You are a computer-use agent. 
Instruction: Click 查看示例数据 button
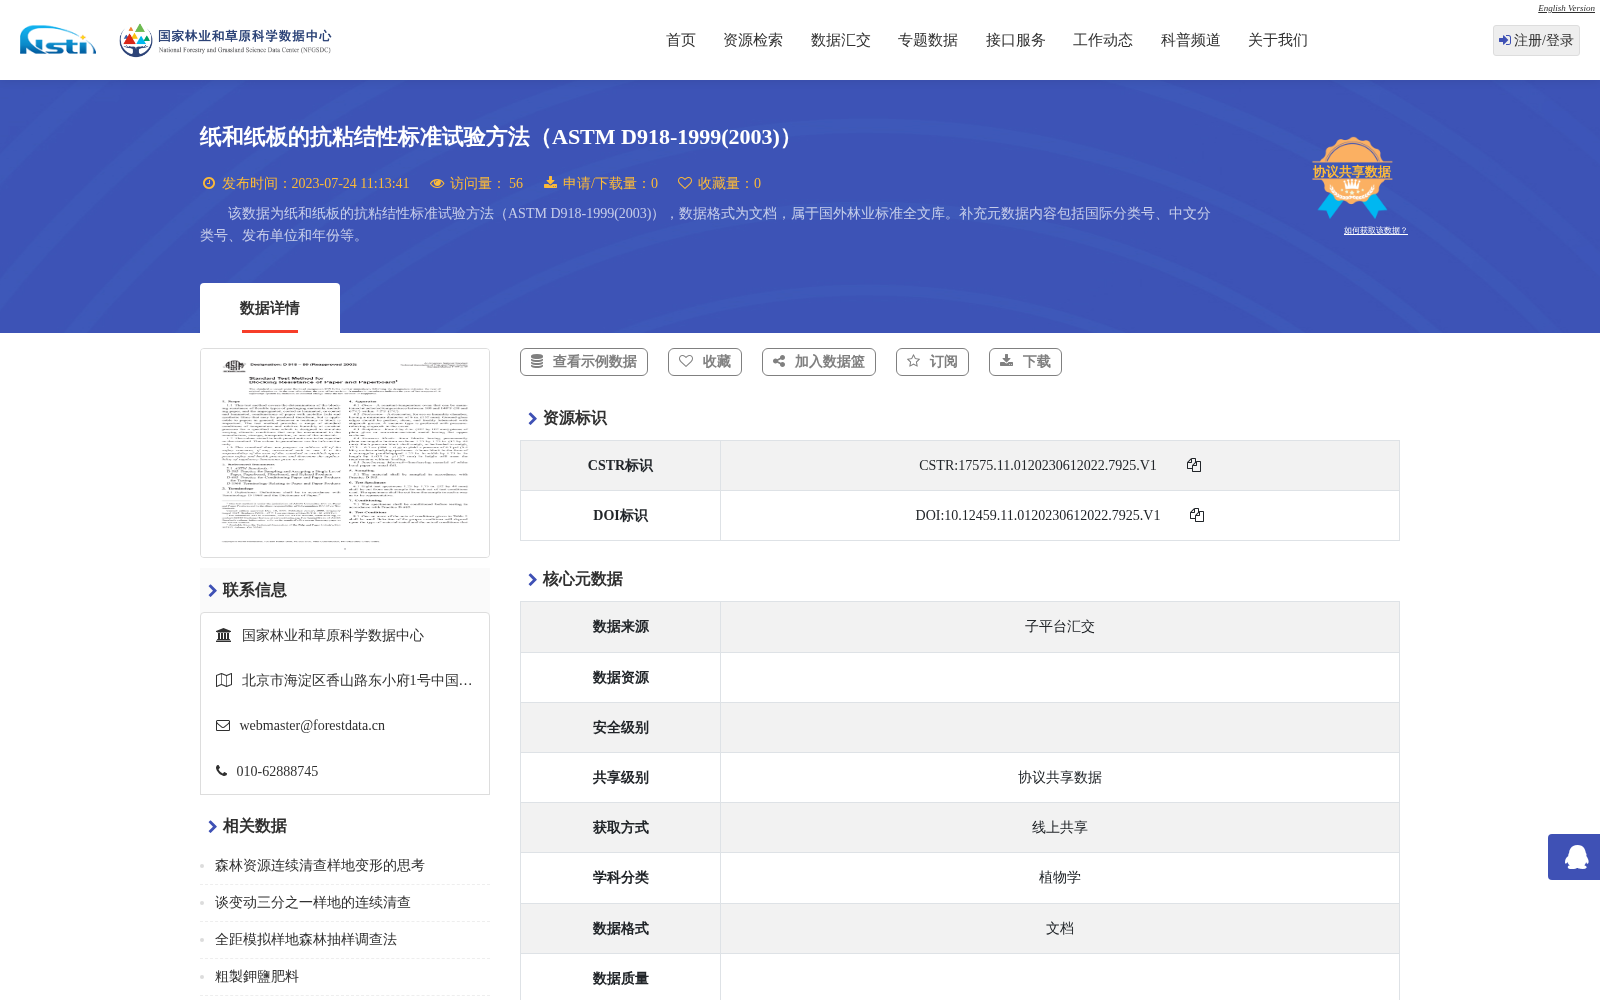(584, 362)
